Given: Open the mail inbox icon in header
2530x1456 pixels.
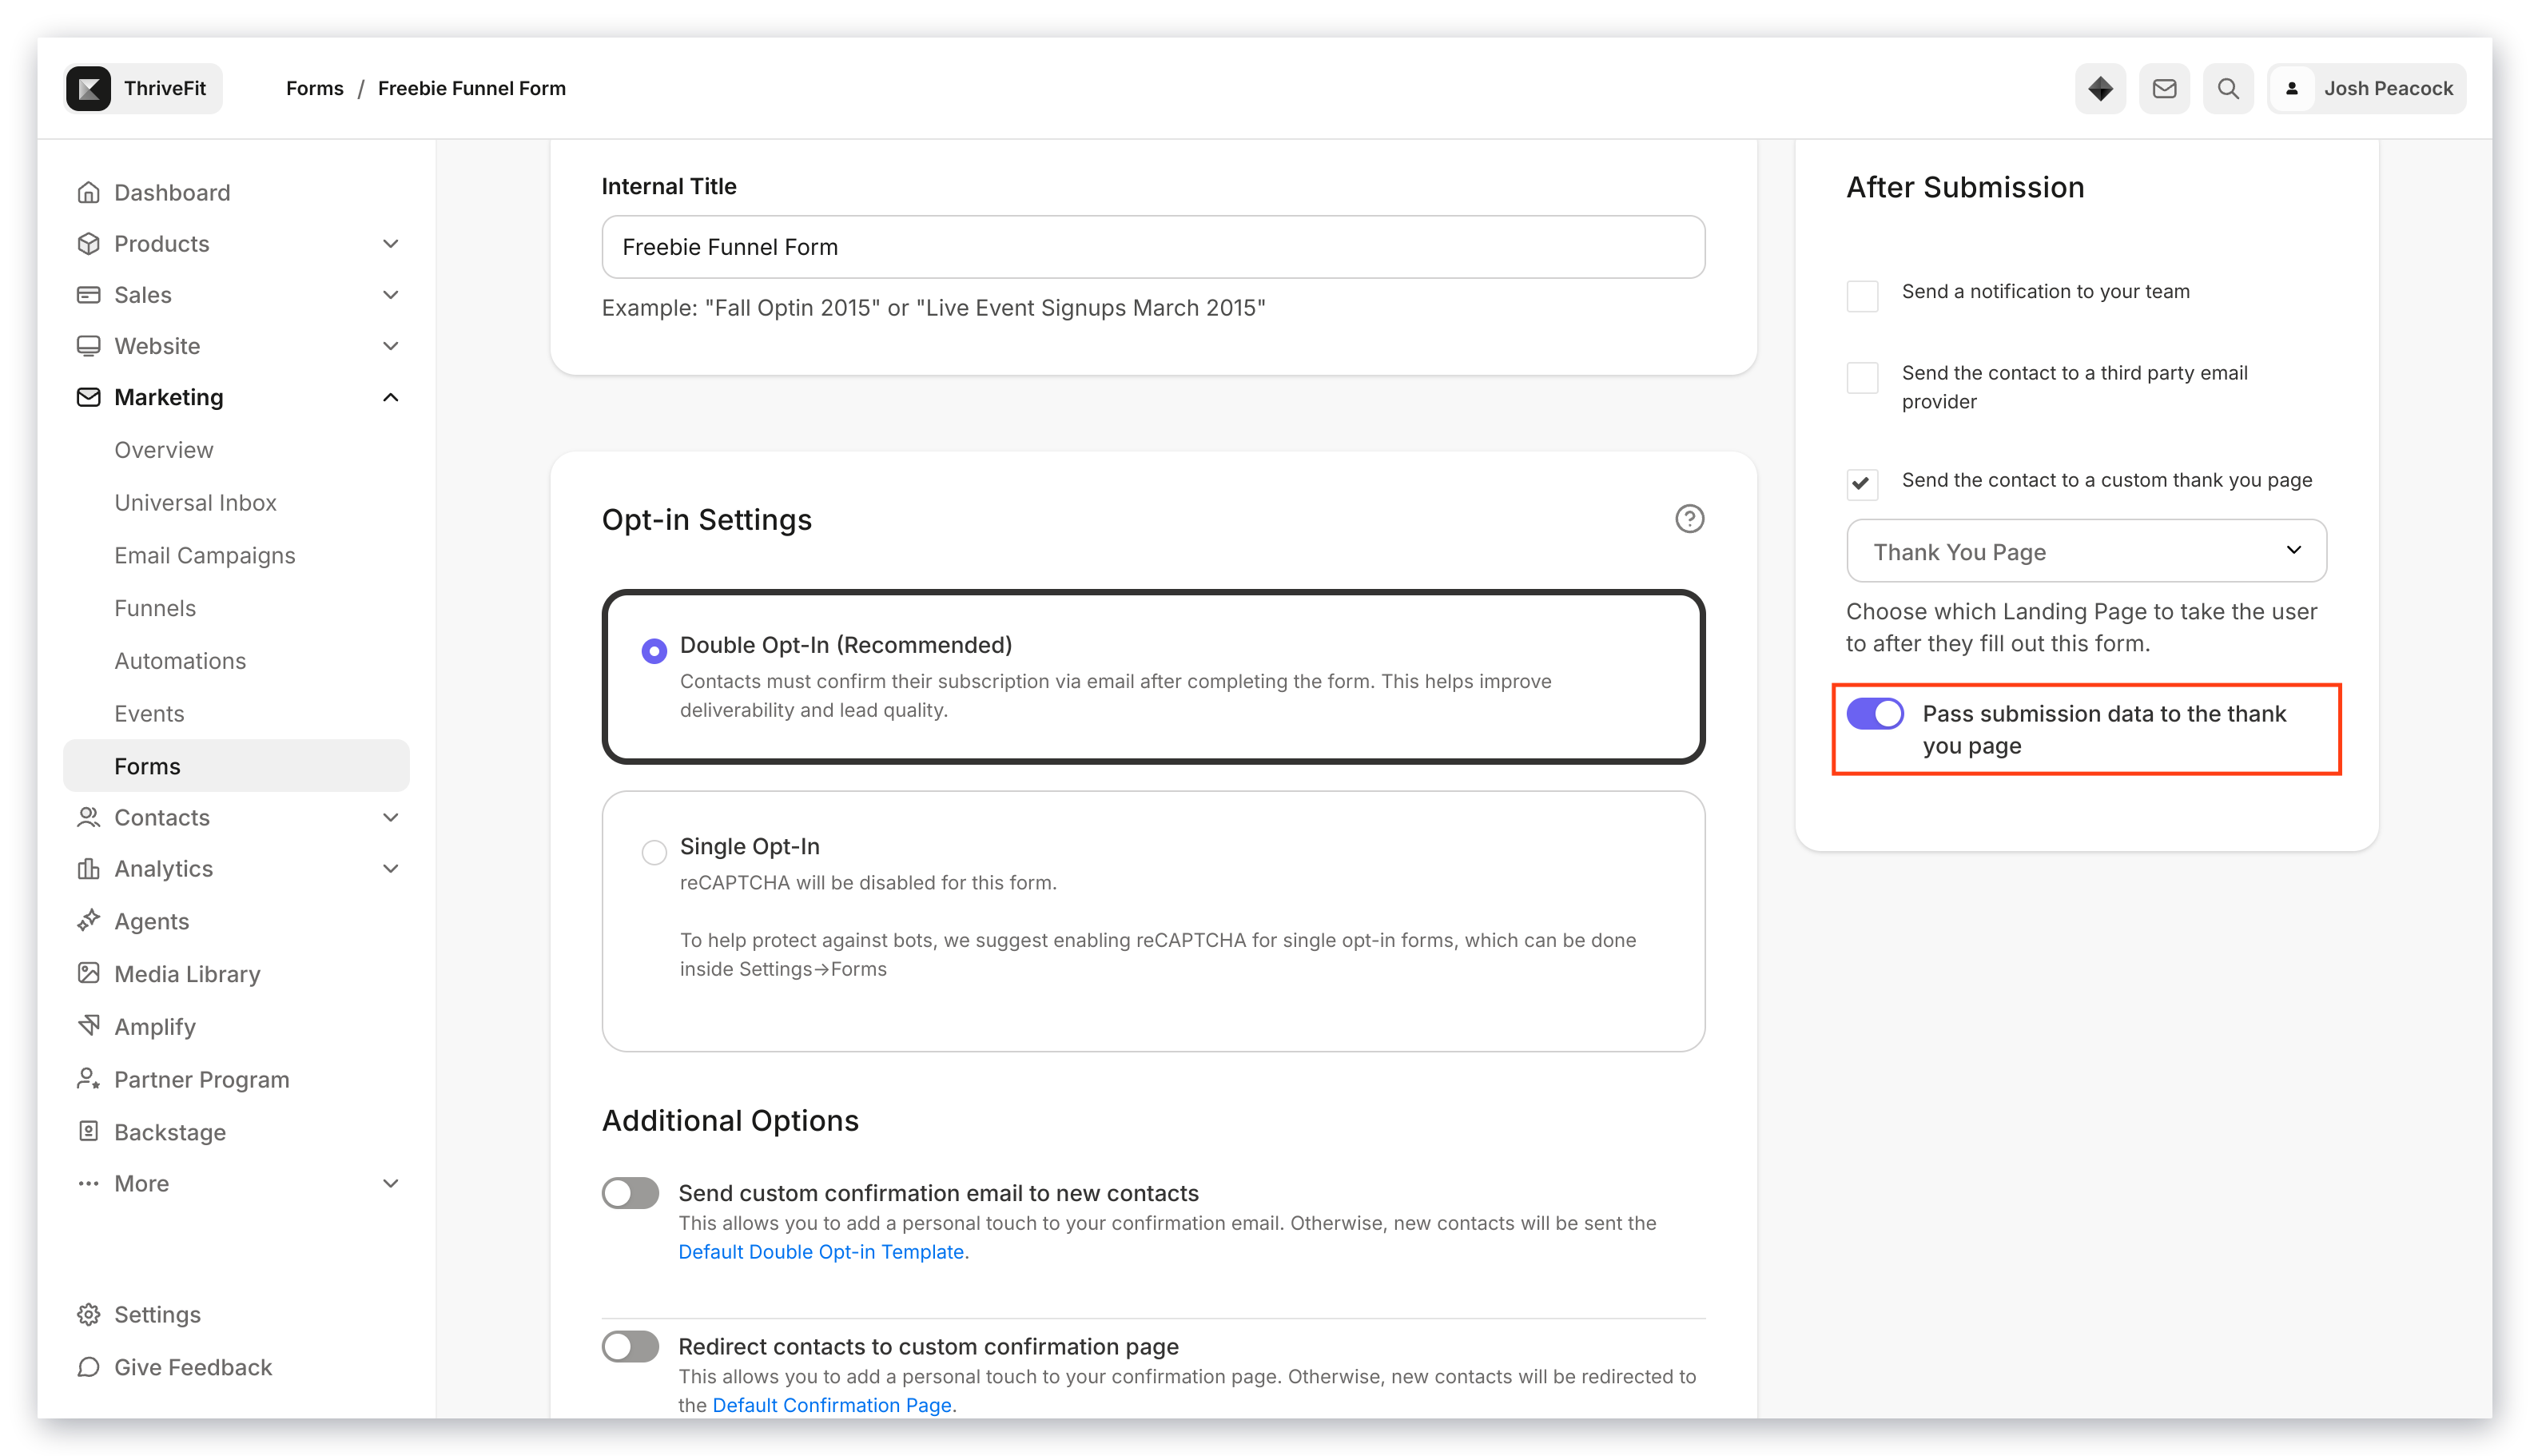Looking at the screenshot, I should [2163, 88].
